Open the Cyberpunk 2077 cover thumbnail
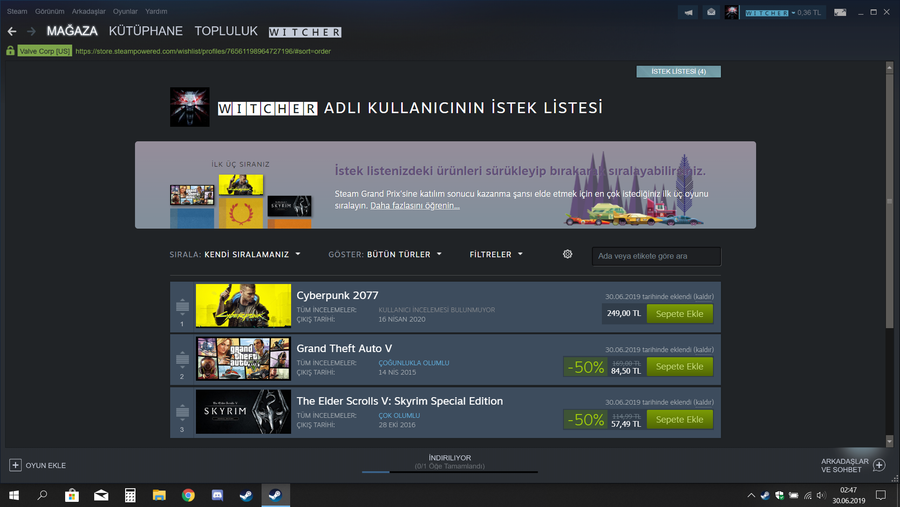This screenshot has width=900, height=507. [243, 305]
